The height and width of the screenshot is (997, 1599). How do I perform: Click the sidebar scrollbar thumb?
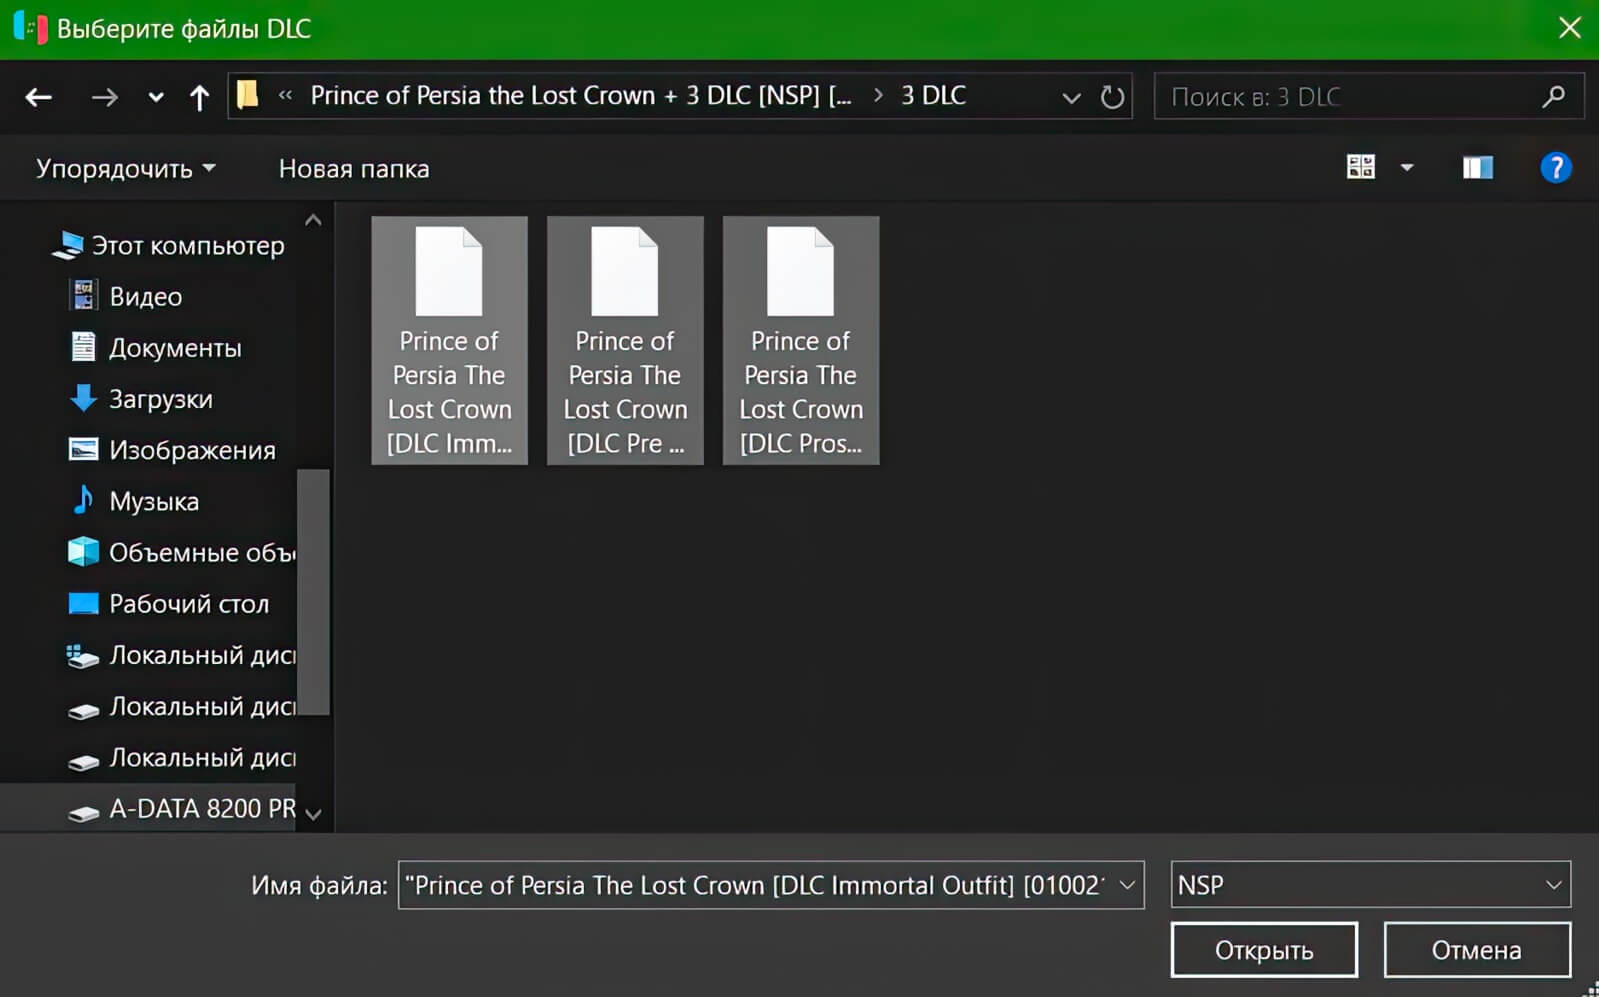pyautogui.click(x=313, y=592)
